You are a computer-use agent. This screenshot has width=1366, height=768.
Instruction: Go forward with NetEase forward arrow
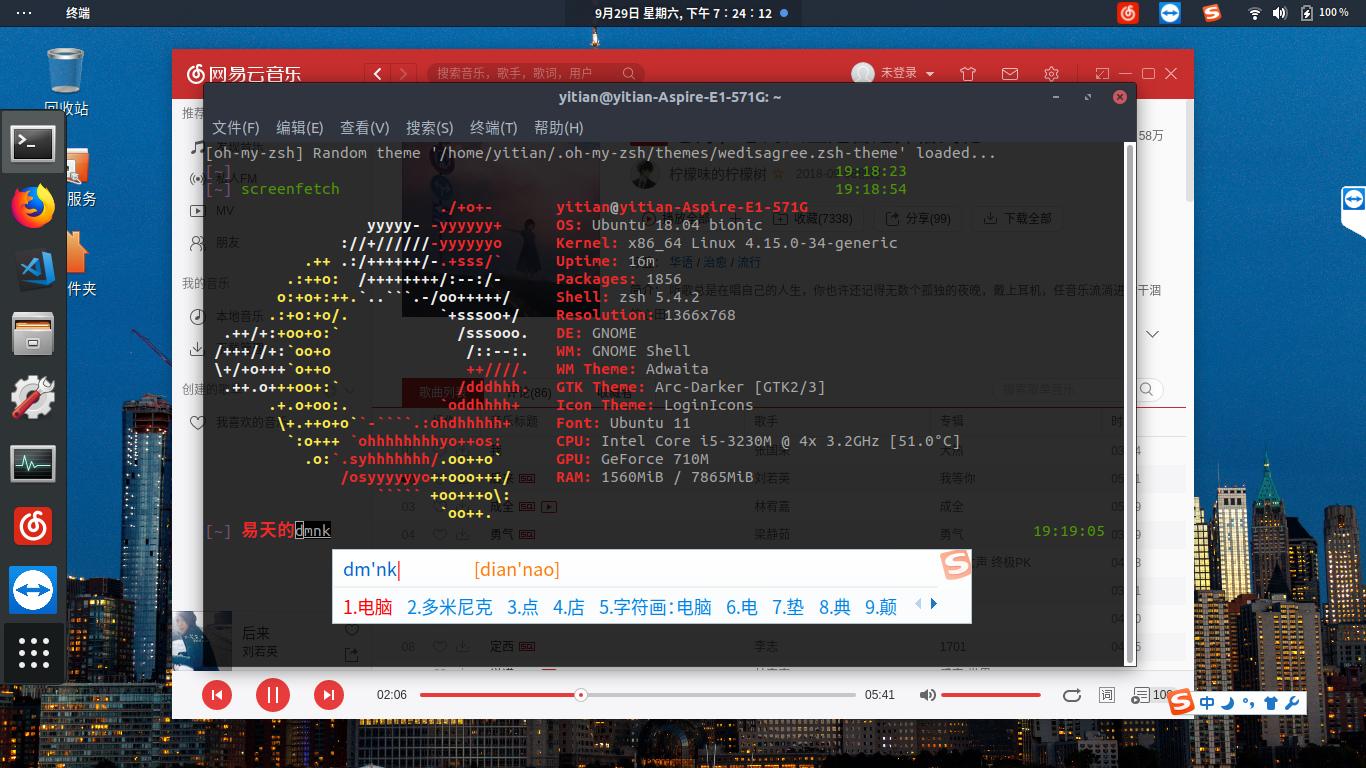click(404, 73)
